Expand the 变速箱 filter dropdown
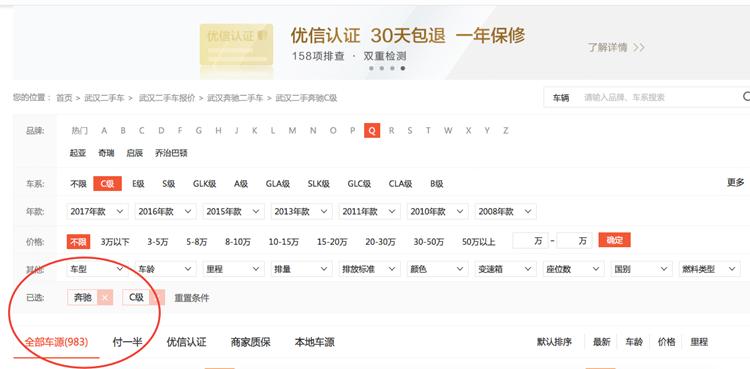The height and width of the screenshot is (369, 750). click(x=506, y=269)
